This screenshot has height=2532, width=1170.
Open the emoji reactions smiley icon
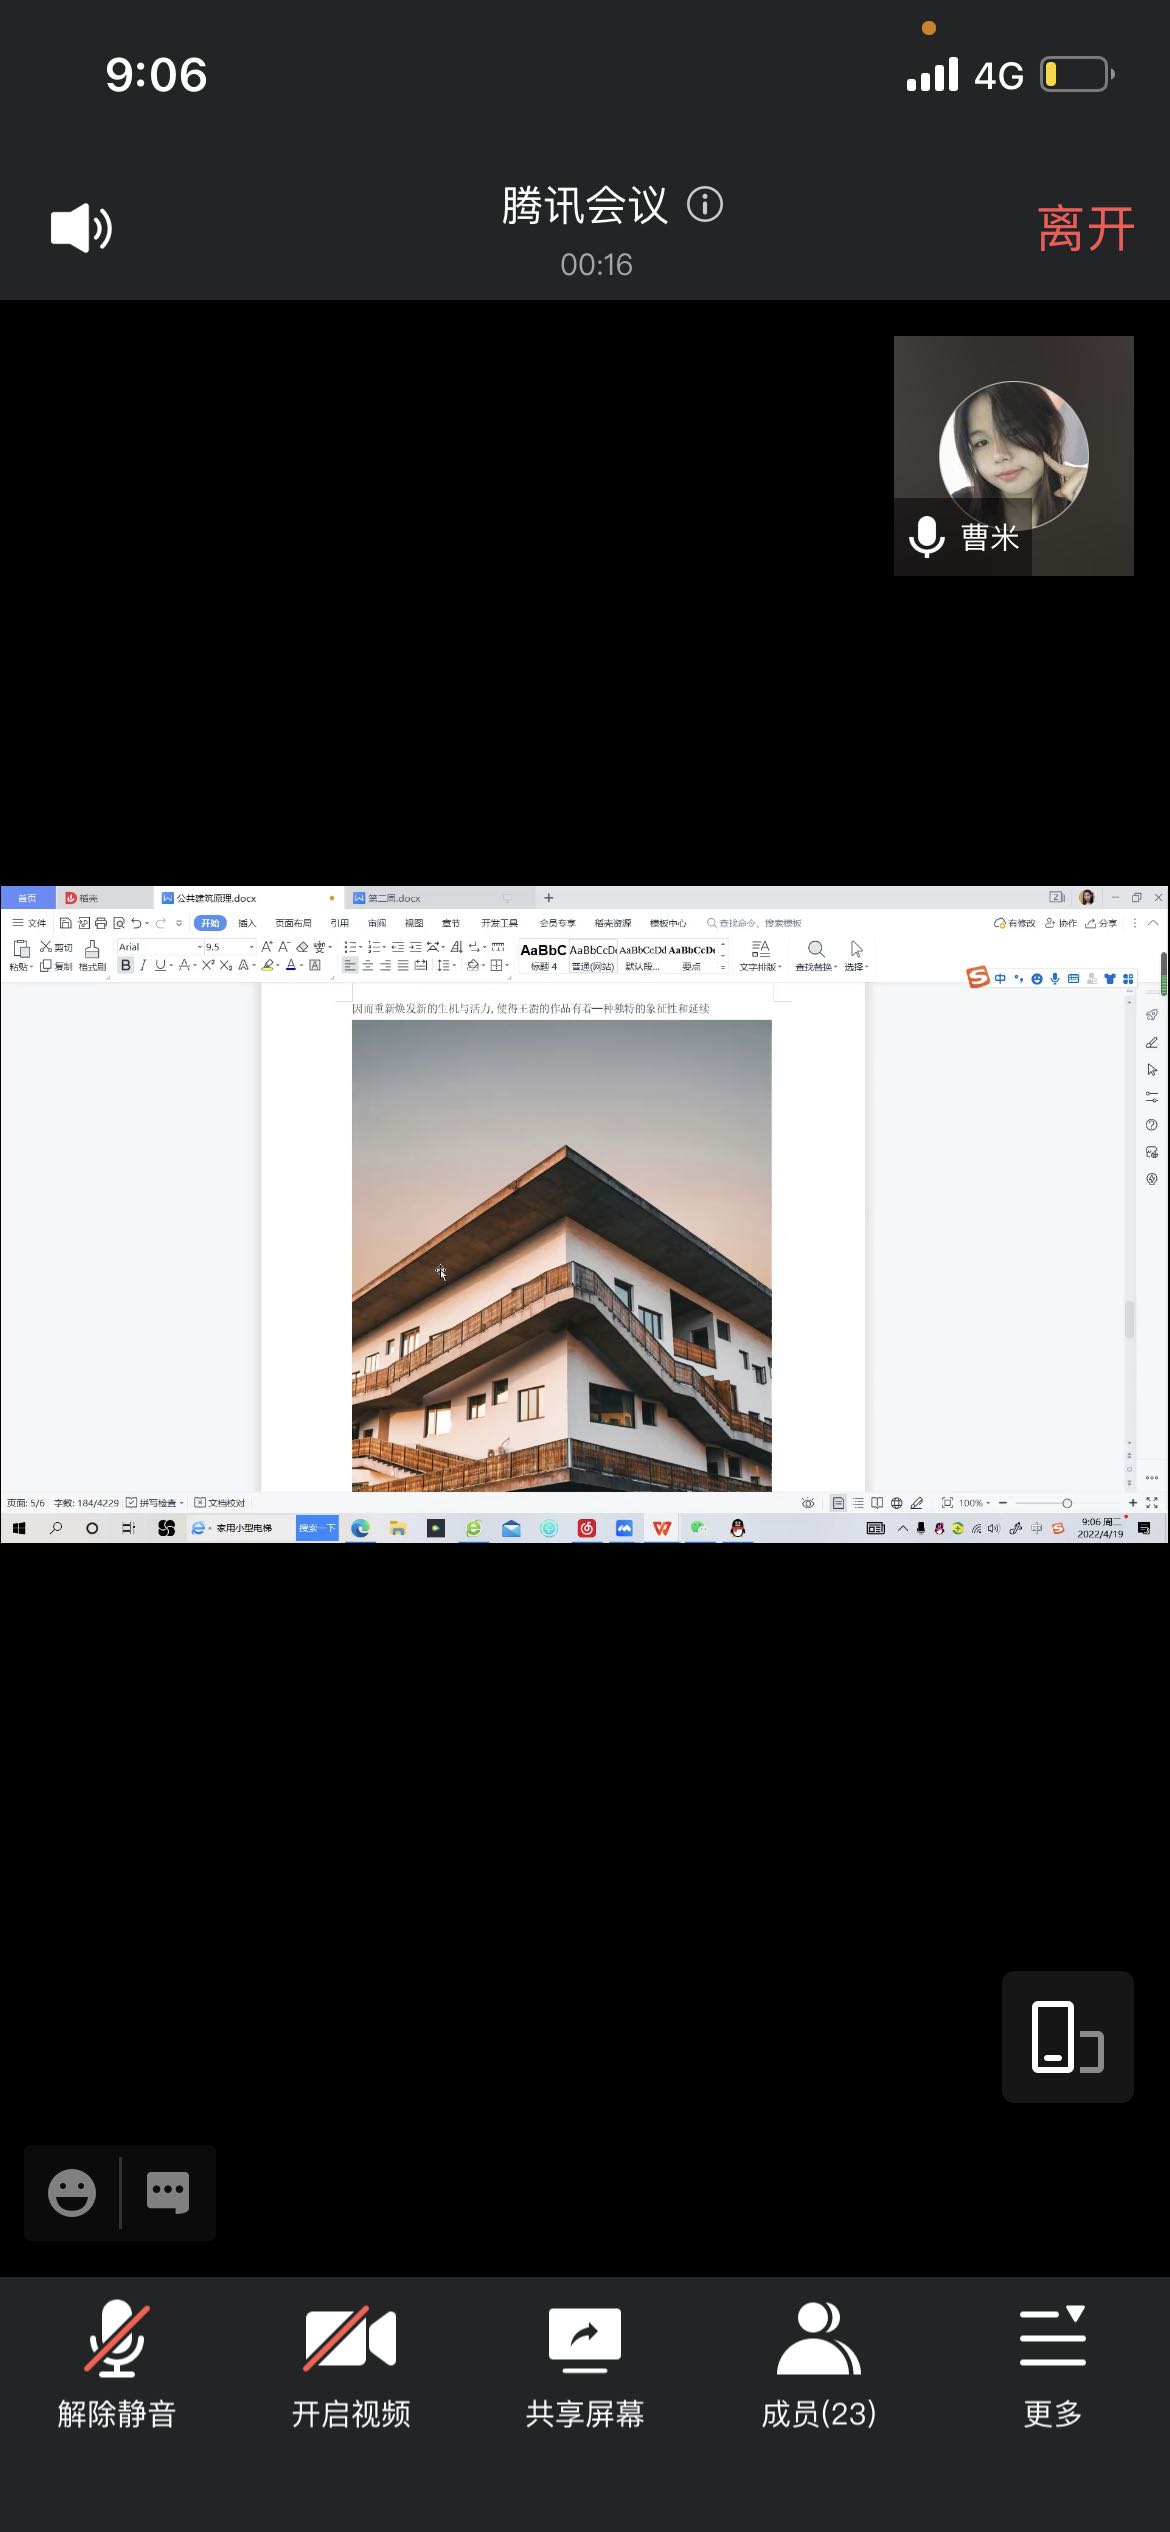click(72, 2193)
